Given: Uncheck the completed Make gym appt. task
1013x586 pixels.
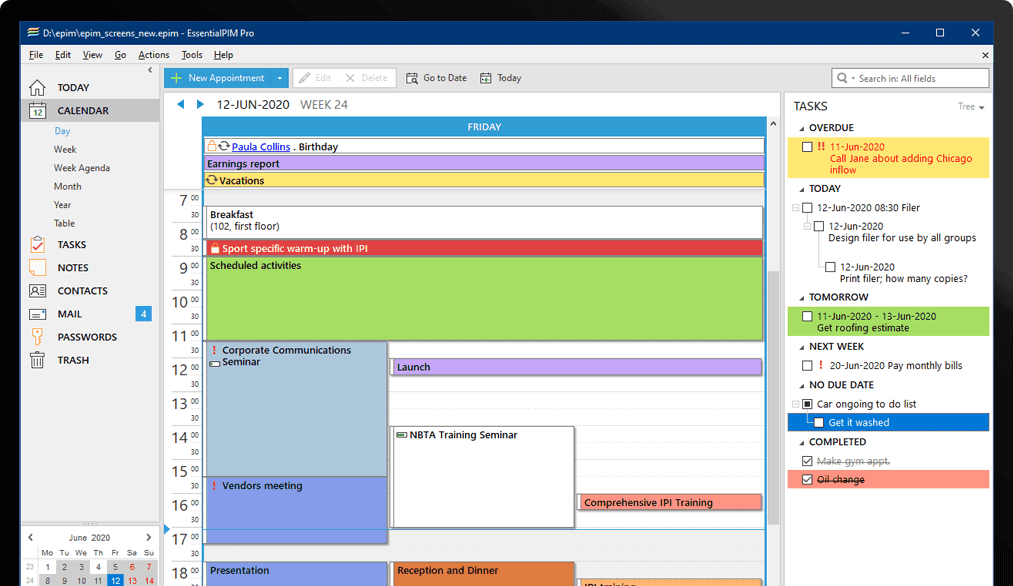Looking at the screenshot, I should 806,460.
